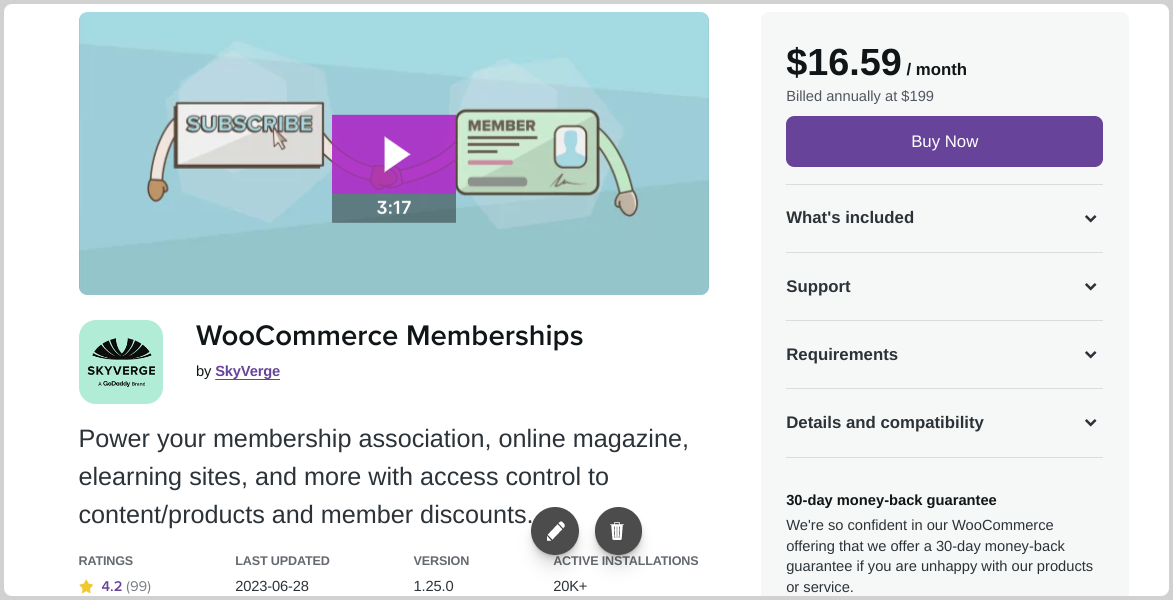
Task: Expand the Support section chevron
Action: click(x=1091, y=287)
